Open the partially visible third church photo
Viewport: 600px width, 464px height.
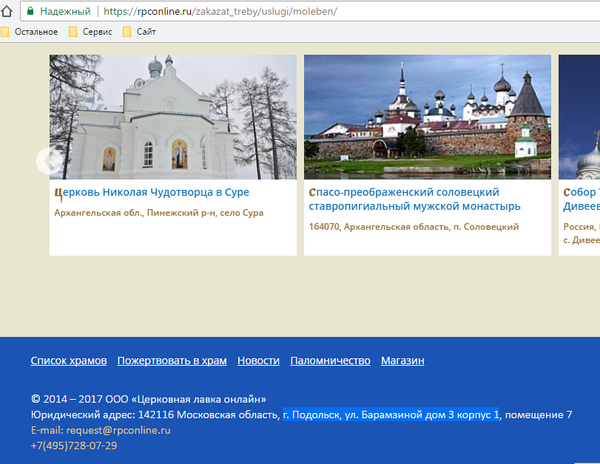pos(579,115)
